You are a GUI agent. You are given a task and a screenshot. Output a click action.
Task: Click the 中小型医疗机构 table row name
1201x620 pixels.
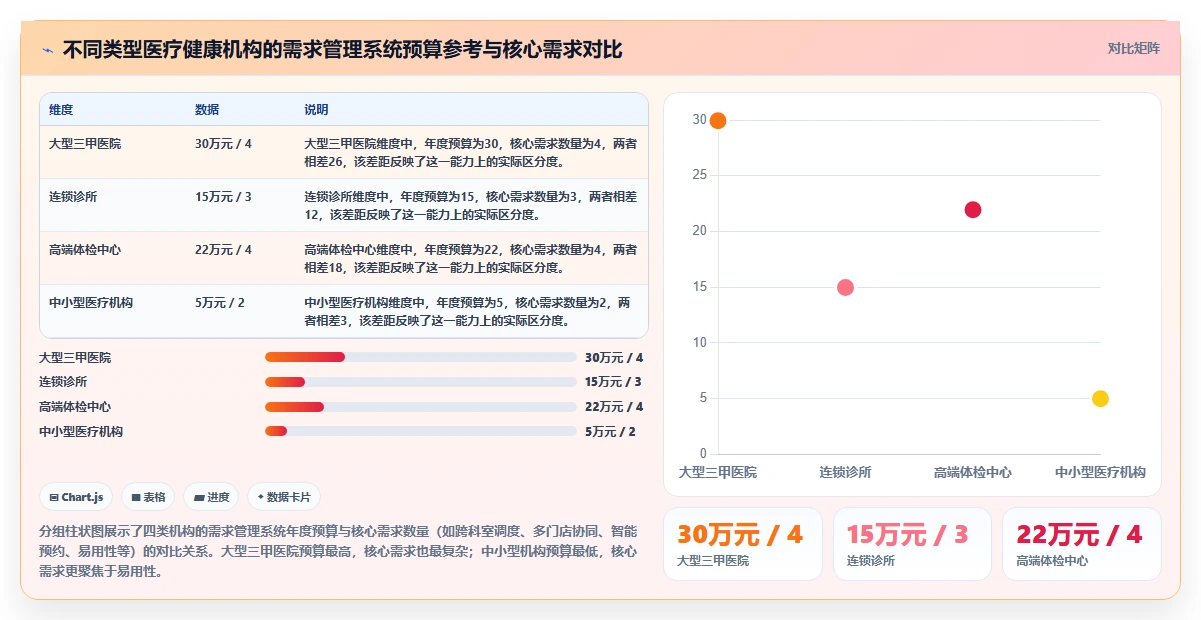click(x=91, y=303)
